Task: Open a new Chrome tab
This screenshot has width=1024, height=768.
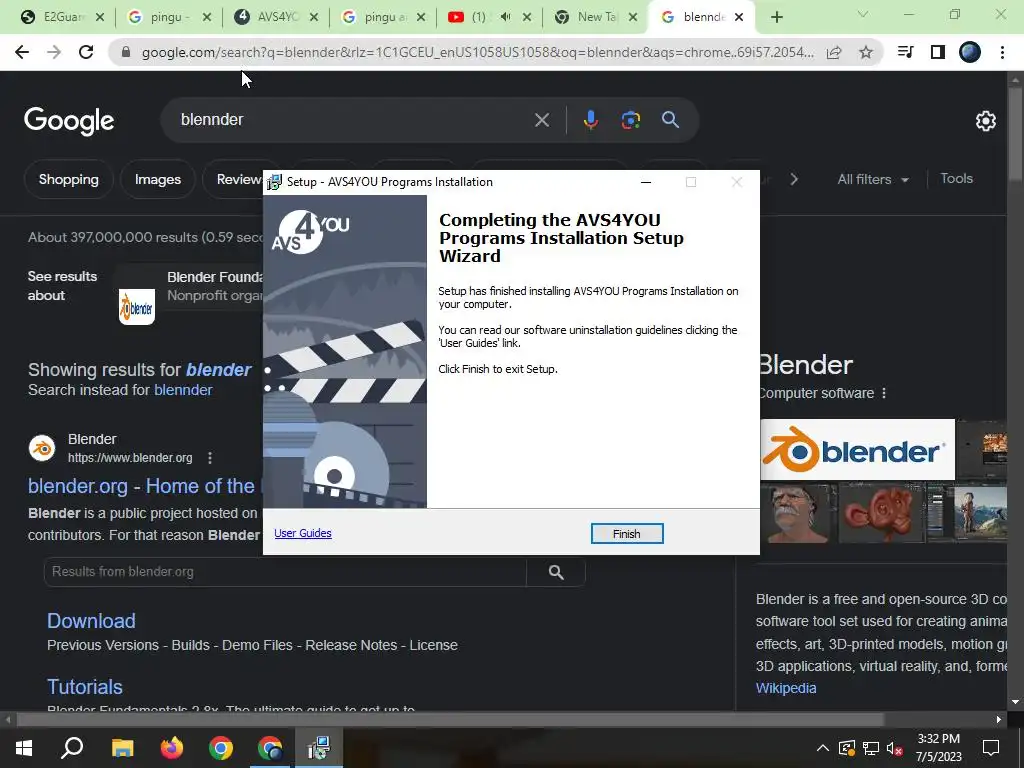Action: coord(776,18)
